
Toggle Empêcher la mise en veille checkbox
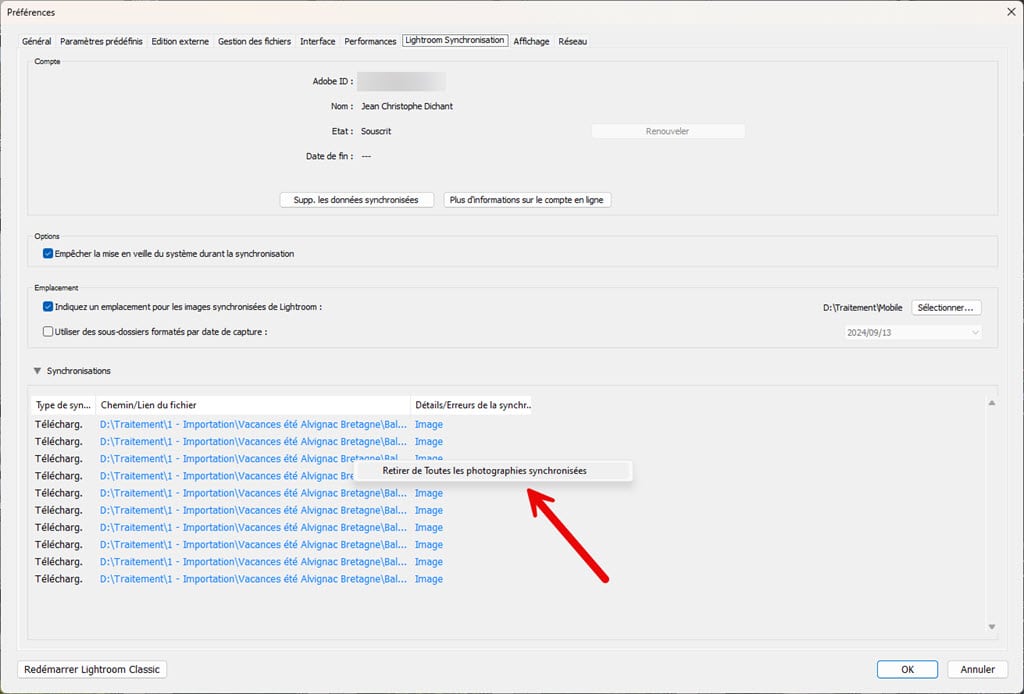(x=48, y=254)
